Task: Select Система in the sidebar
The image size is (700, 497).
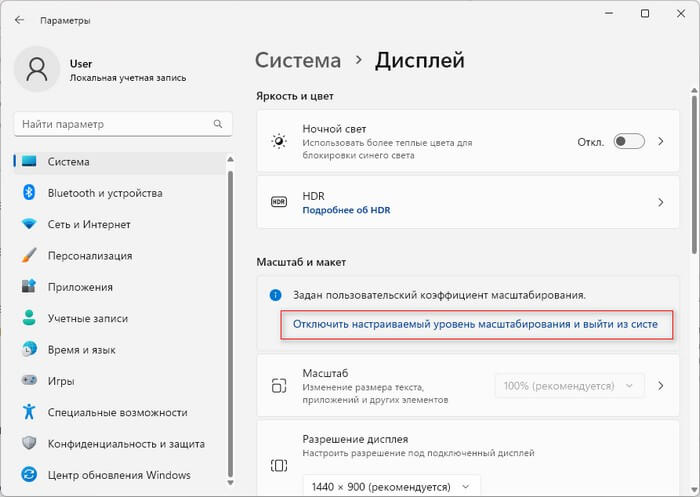Action: [x=120, y=162]
